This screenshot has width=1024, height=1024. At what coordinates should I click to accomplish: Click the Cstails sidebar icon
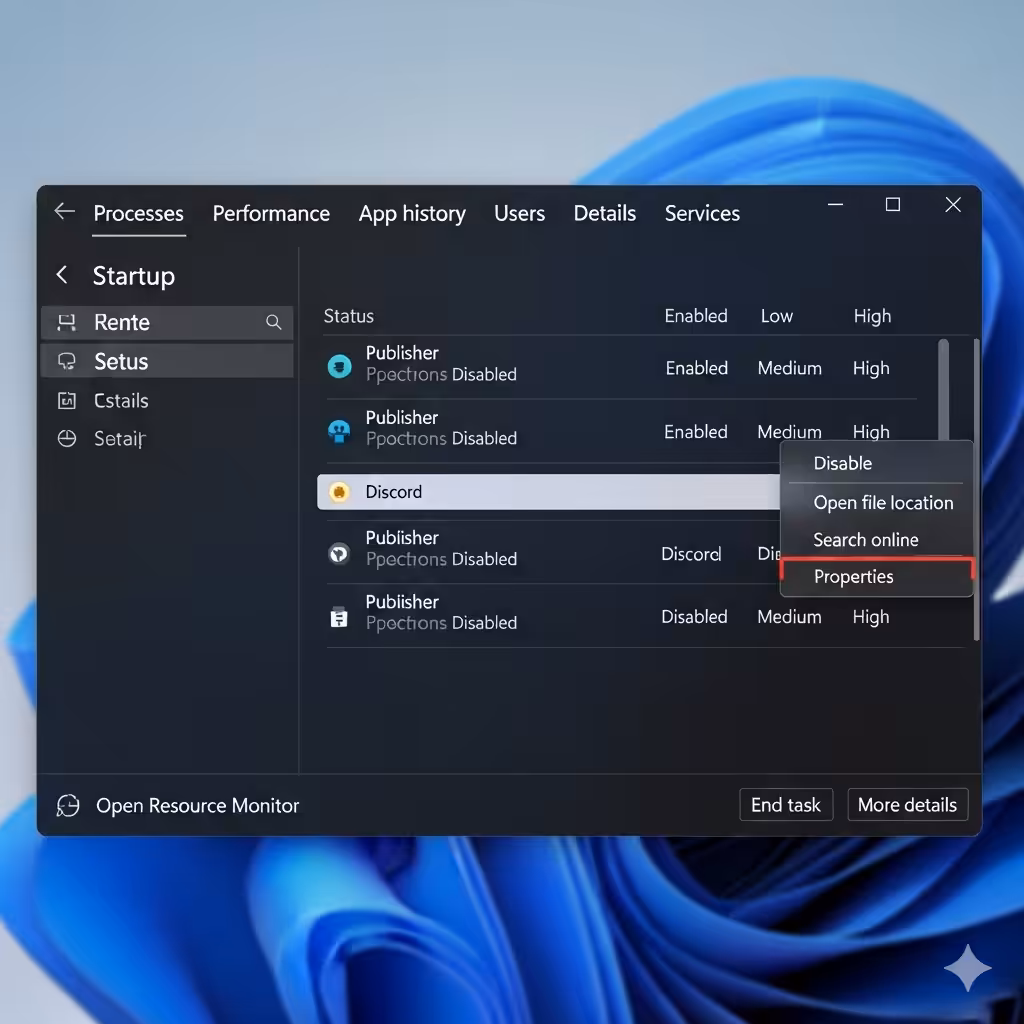point(66,400)
